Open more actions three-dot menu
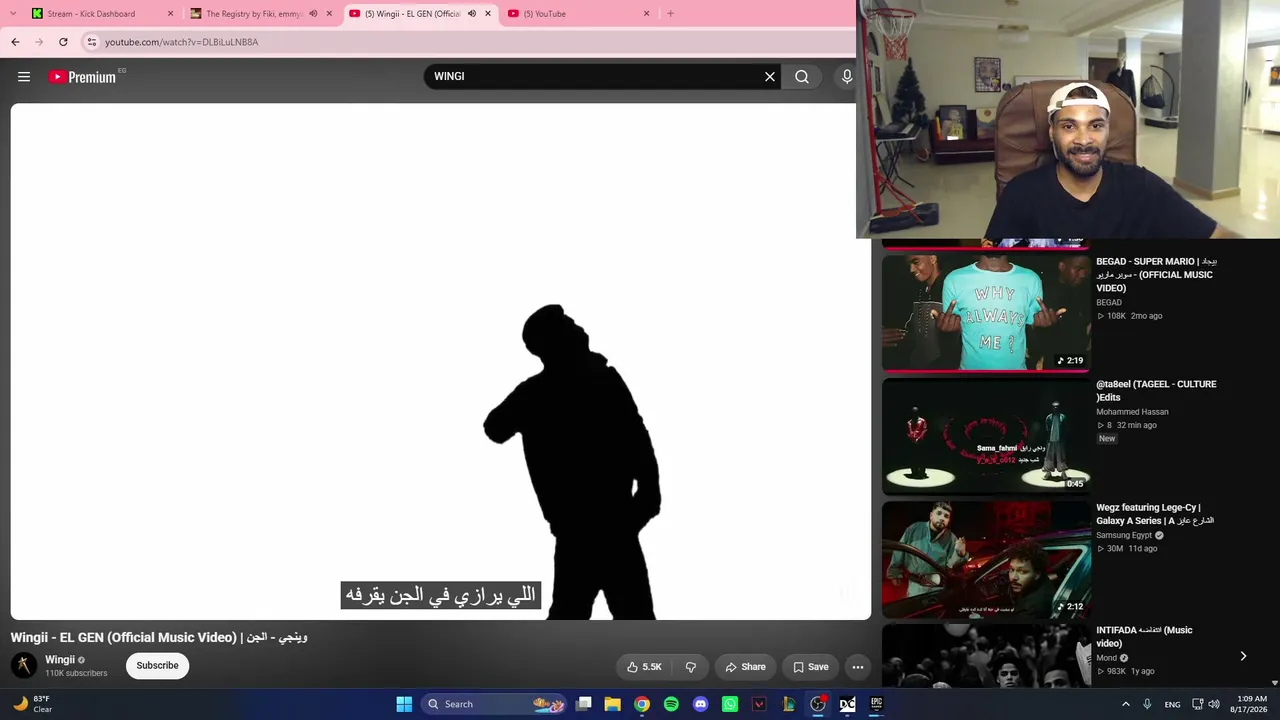Image resolution: width=1280 pixels, height=720 pixels. (x=858, y=667)
